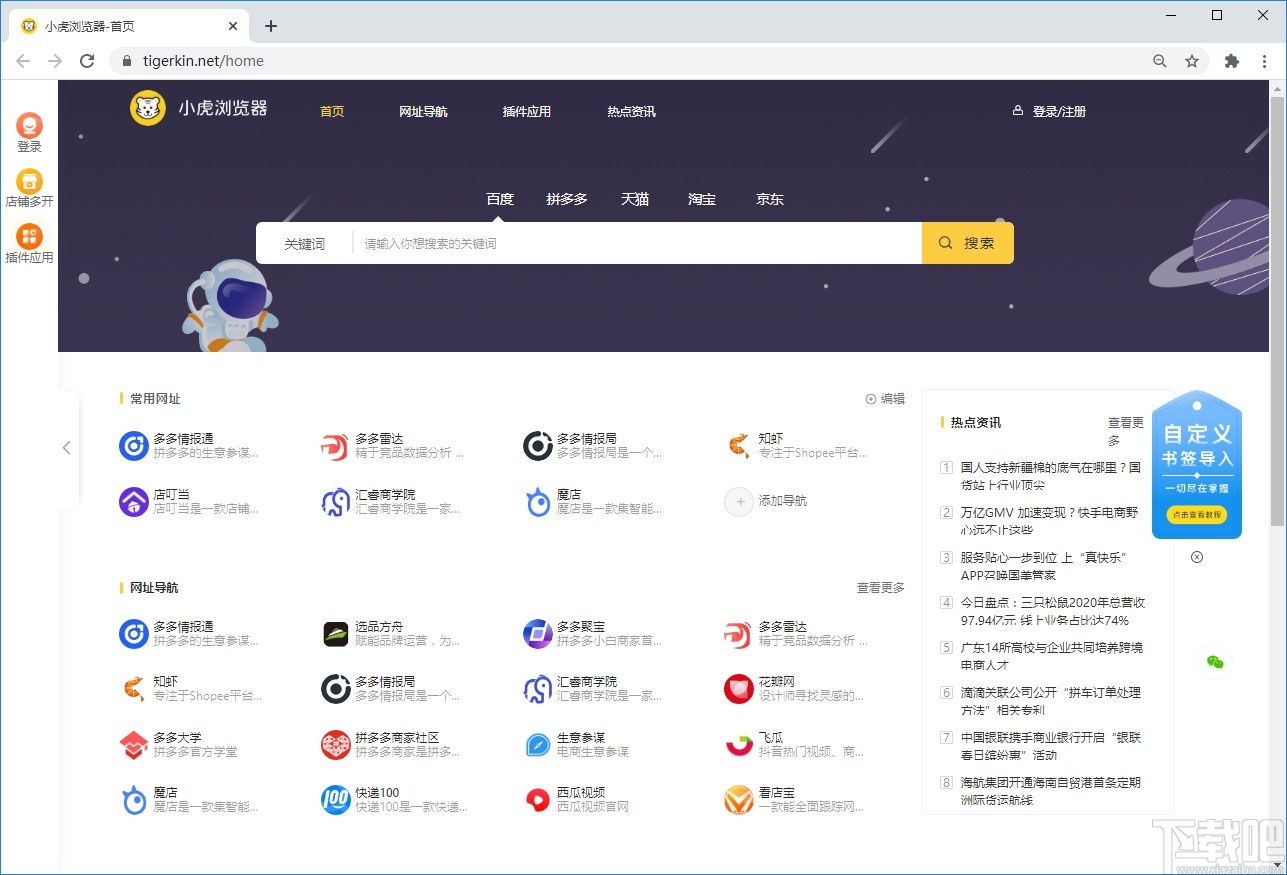1287x875 pixels.
Task: Click the 登录/注册 link at top right
Action: [x=1060, y=111]
